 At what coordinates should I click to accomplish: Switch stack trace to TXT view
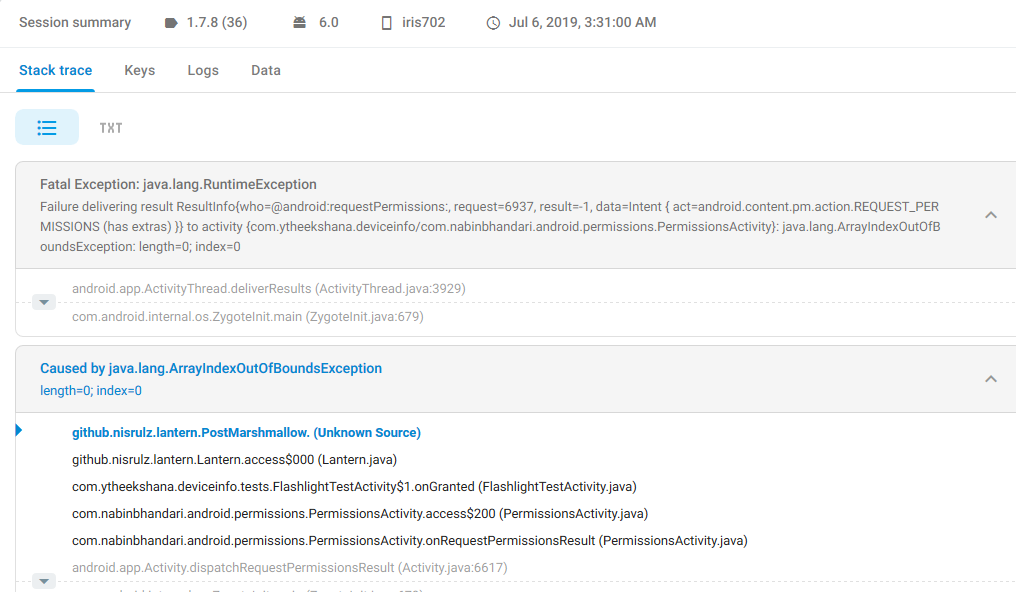point(111,128)
